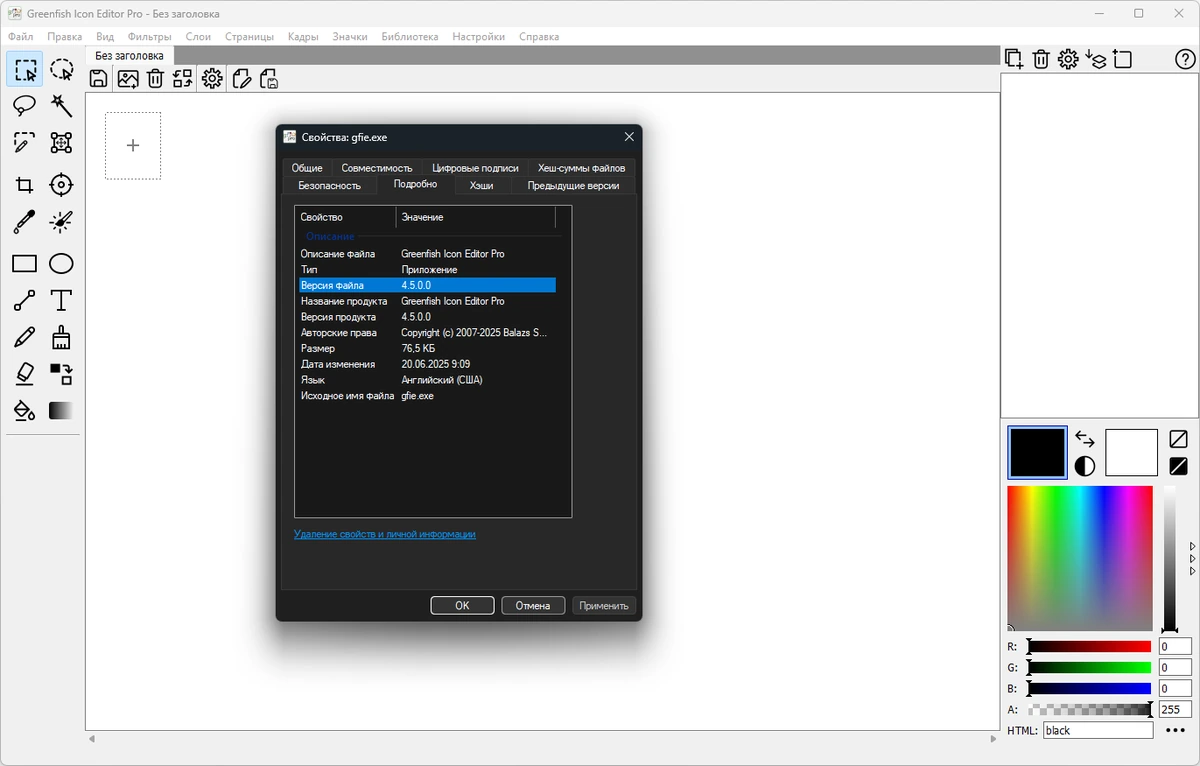Click the layer from selection icon
The width and height of the screenshot is (1200, 766).
click(x=1122, y=59)
